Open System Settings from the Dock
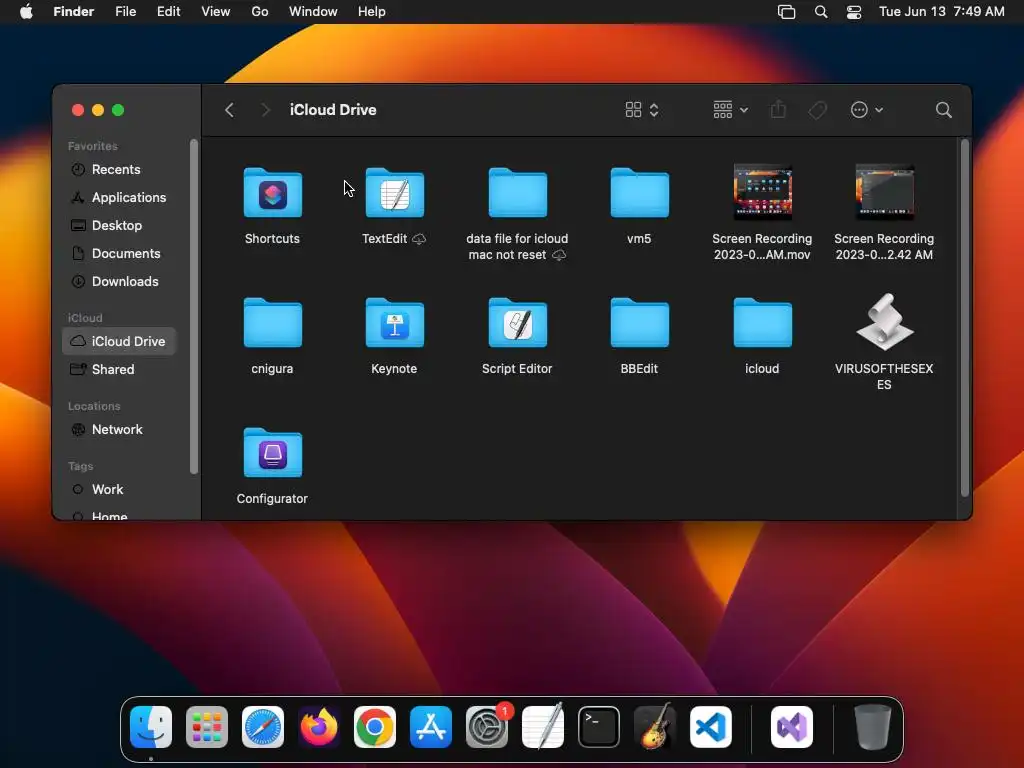The width and height of the screenshot is (1024, 768). pos(487,727)
